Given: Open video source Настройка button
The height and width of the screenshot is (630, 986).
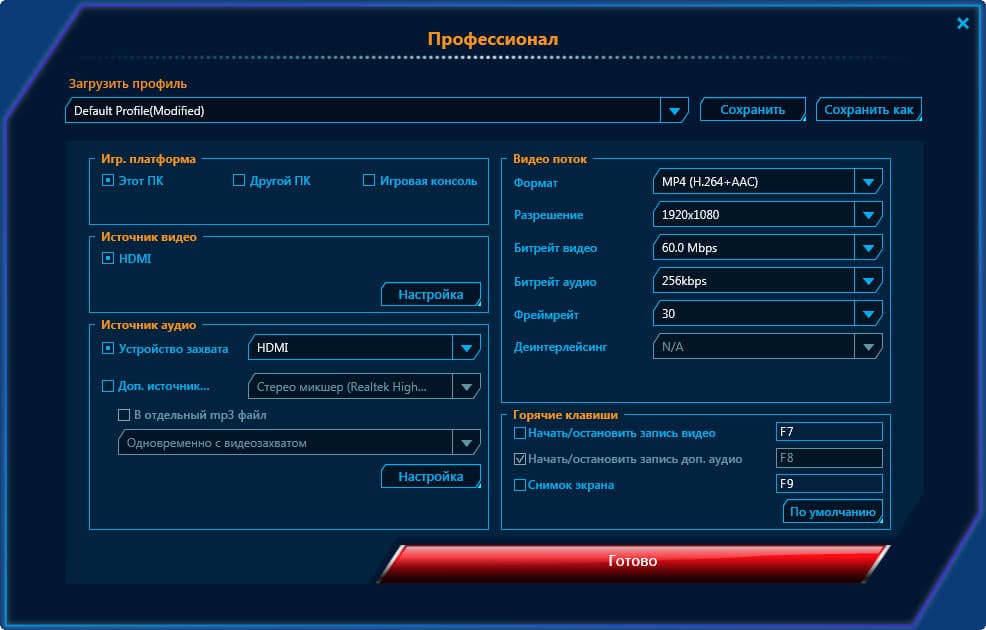Looking at the screenshot, I should click(x=431, y=294).
